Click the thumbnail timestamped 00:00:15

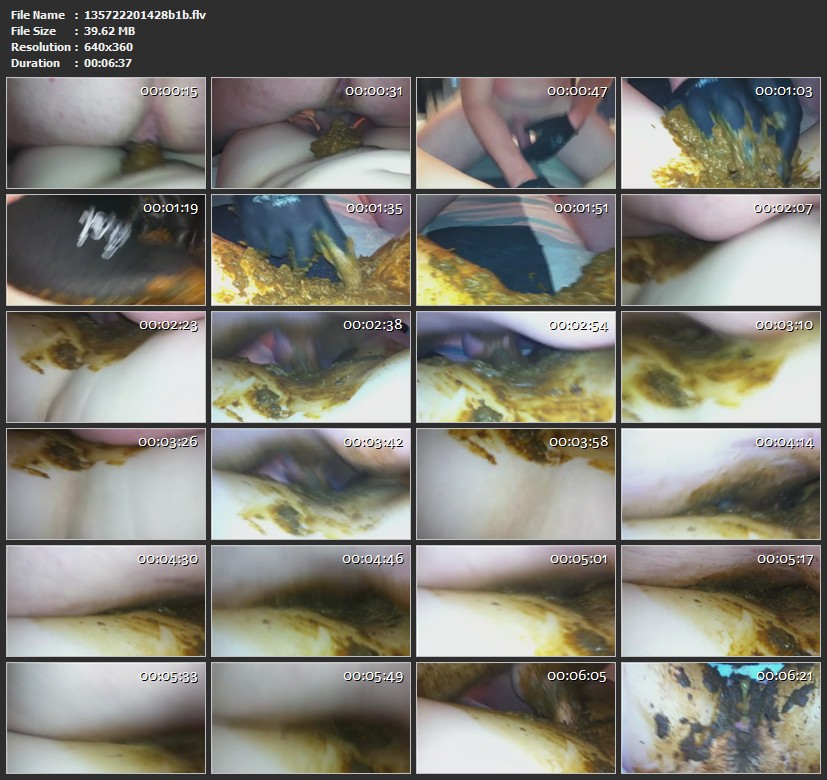coord(105,133)
